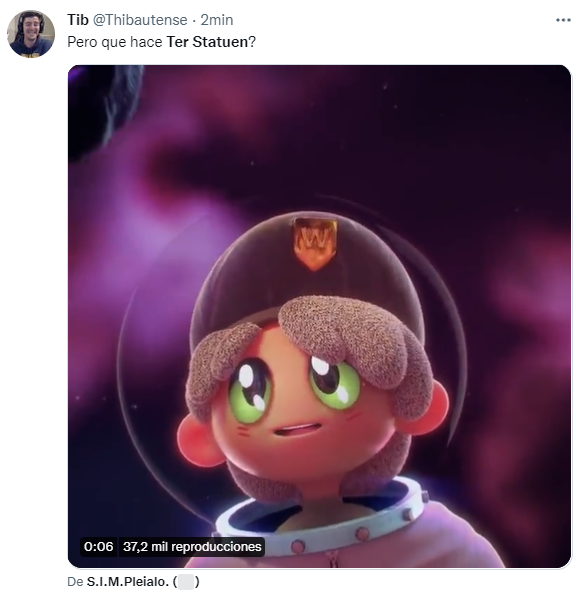587x592 pixels.
Task: Click the dark asteroid in video corner
Action: point(102,109)
